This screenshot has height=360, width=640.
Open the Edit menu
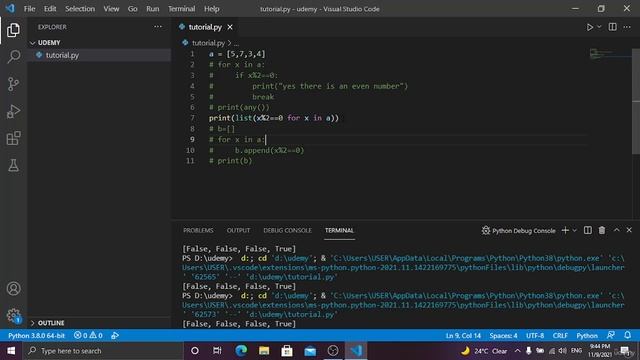pos(50,9)
